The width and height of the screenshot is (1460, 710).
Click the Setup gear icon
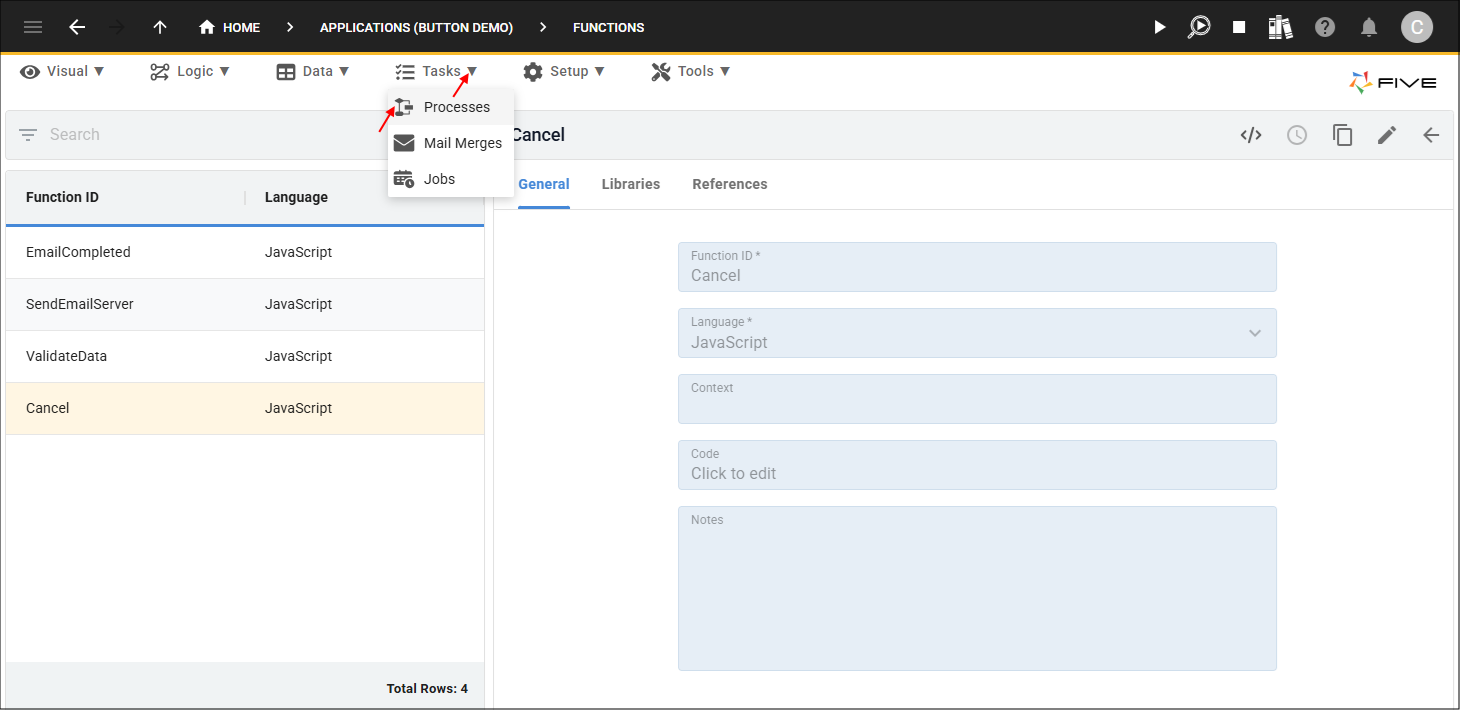pyautogui.click(x=533, y=71)
